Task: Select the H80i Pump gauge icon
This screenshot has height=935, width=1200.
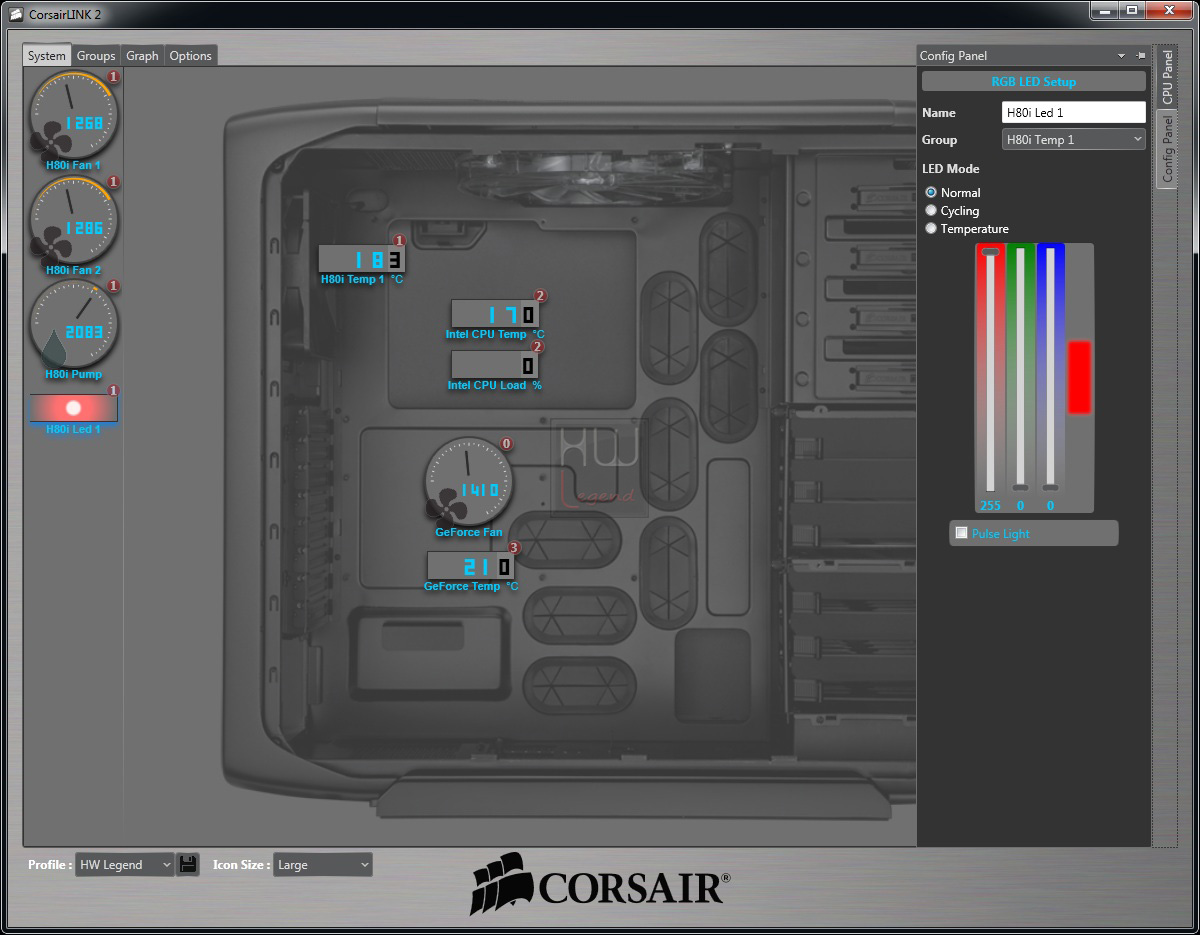Action: click(73, 323)
